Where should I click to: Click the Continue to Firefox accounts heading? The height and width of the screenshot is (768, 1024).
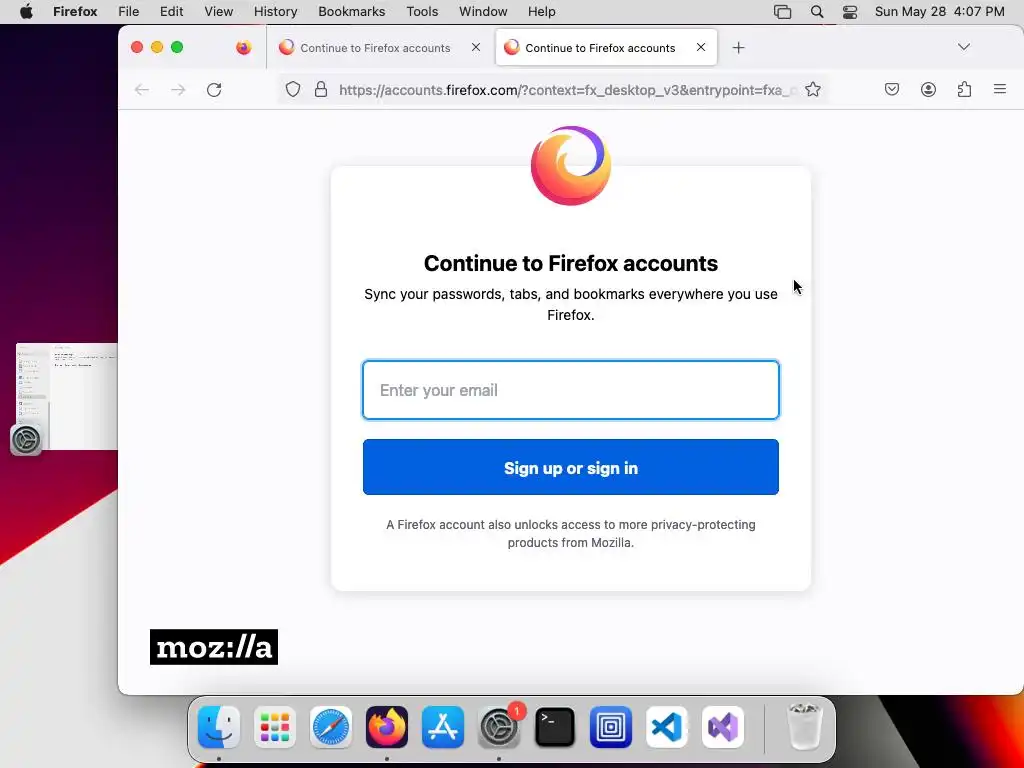click(x=571, y=263)
